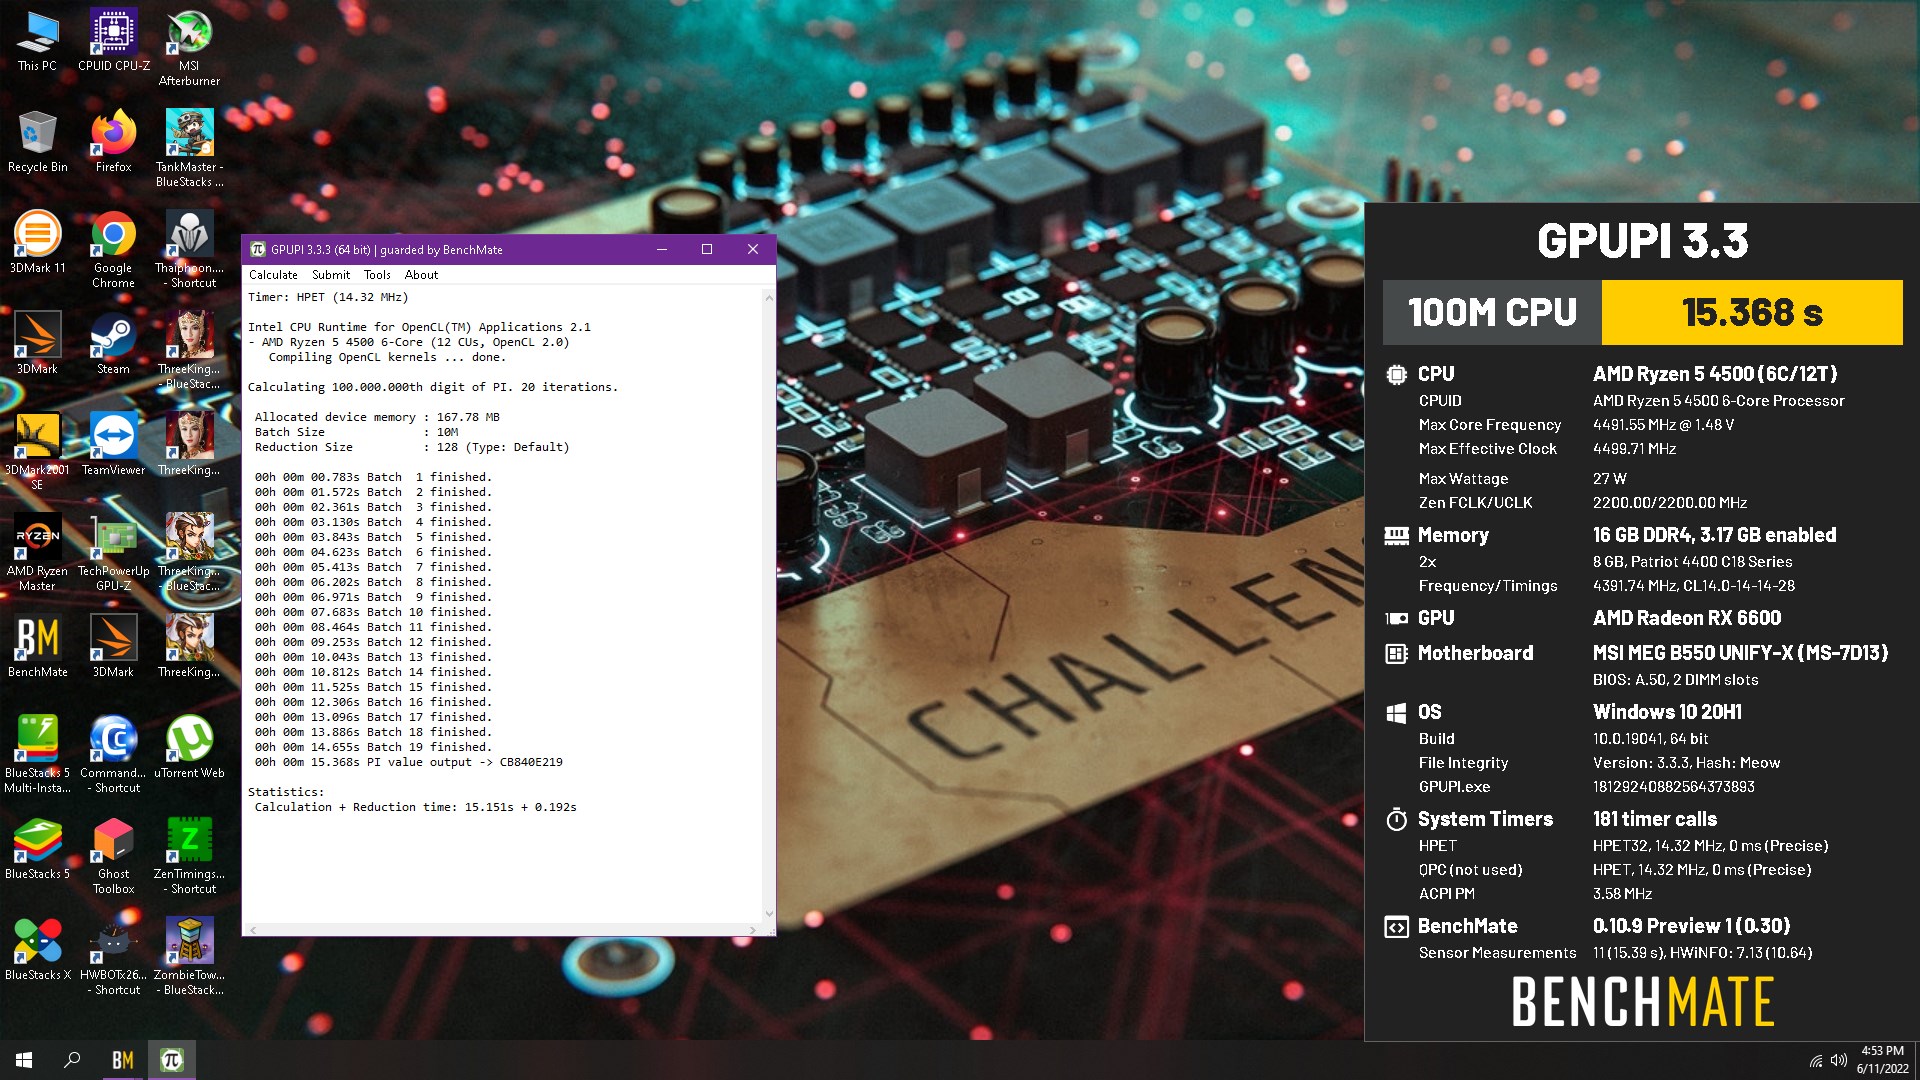Click the PI value output CB840E219 line

[x=408, y=762]
